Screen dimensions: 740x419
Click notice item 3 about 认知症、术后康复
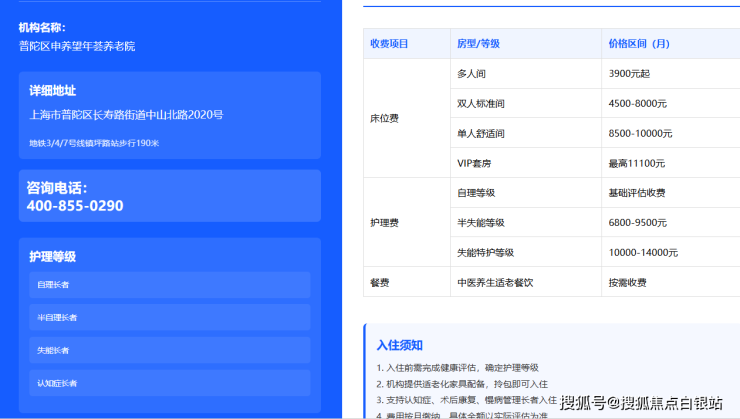coord(467,400)
